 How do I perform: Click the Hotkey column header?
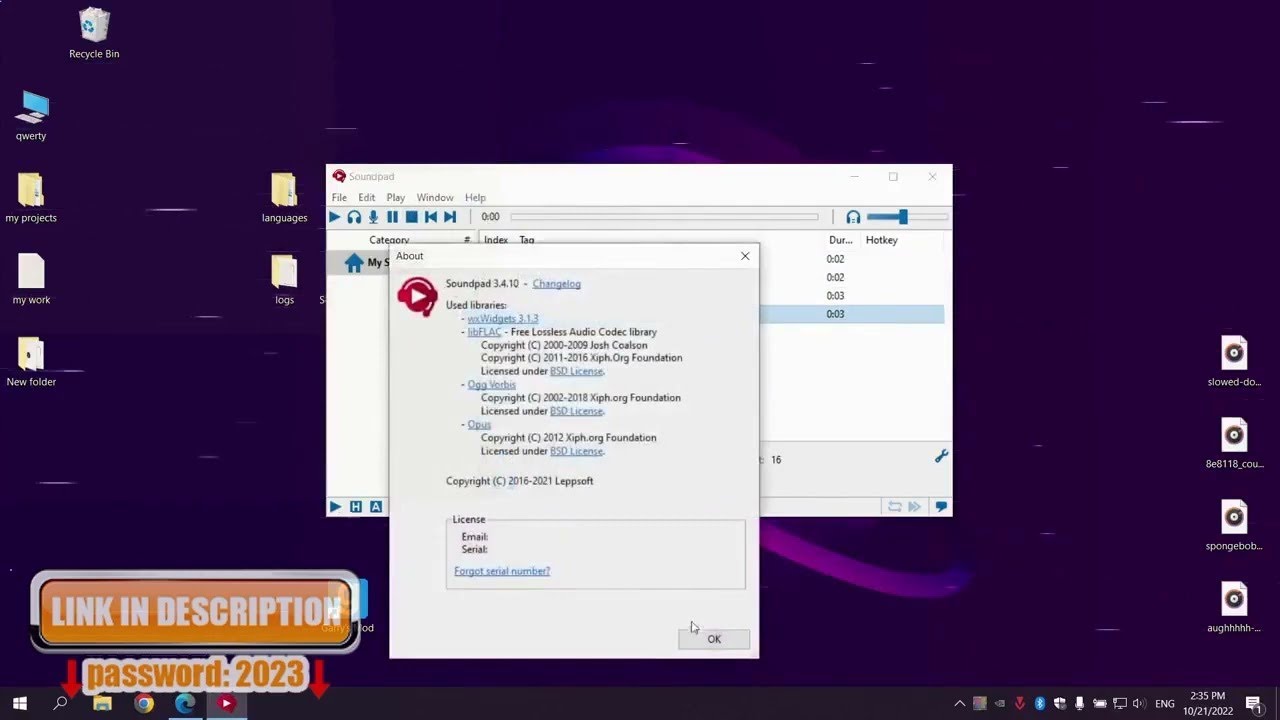click(882, 240)
